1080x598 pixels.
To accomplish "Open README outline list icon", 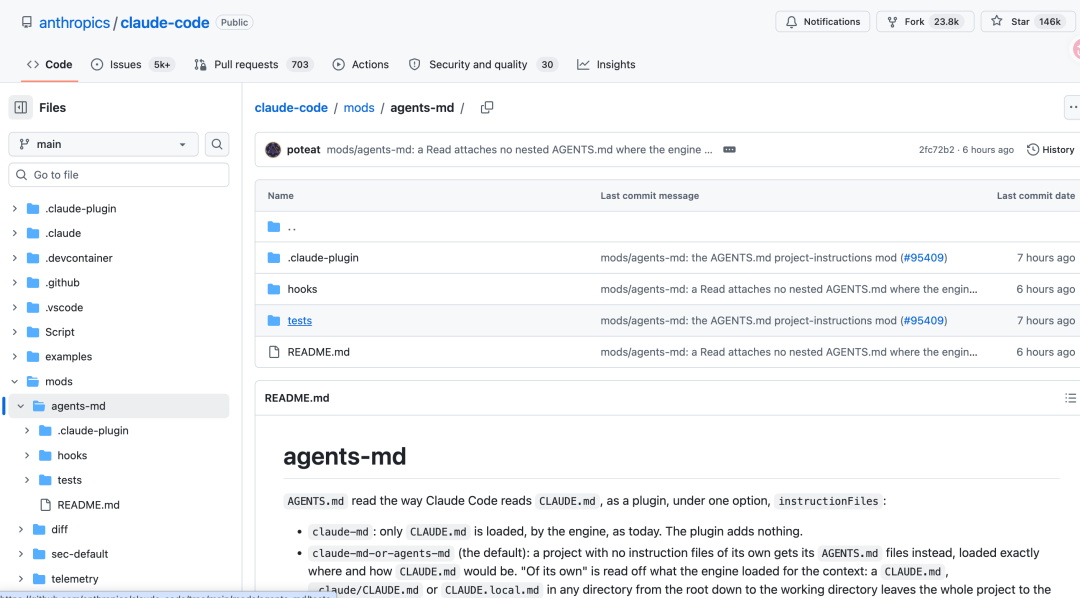I will click(1070, 398).
